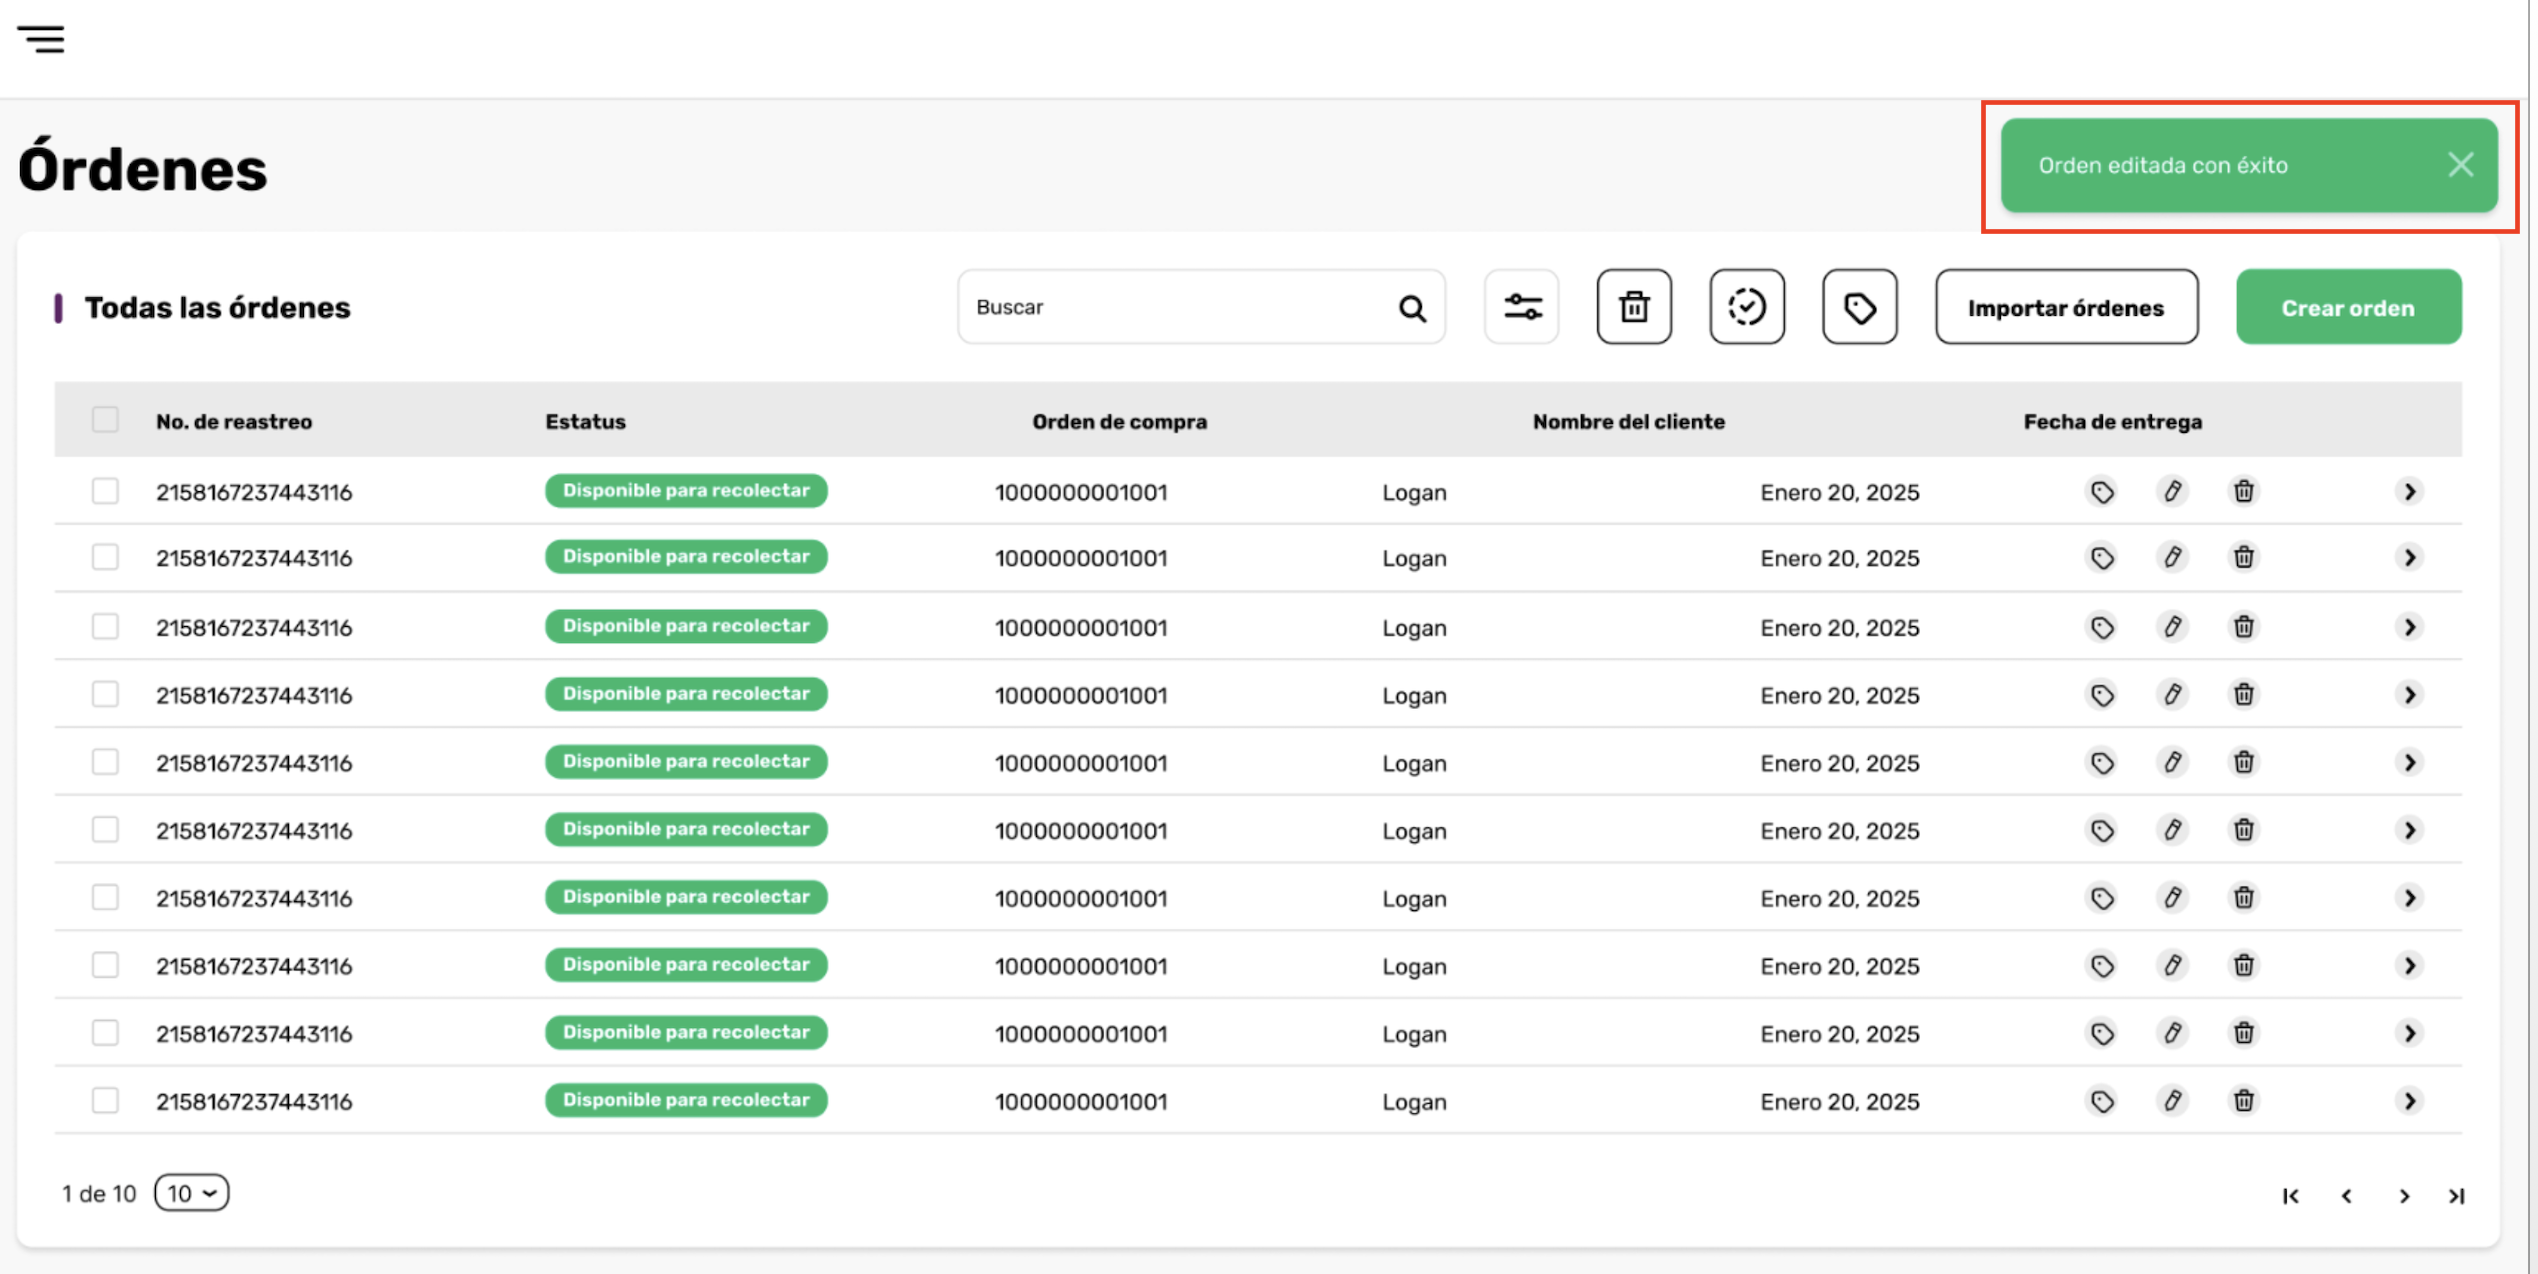Click the 'Todas las órdenes' section title
Viewport: 2538px width, 1274px height.
click(217, 308)
